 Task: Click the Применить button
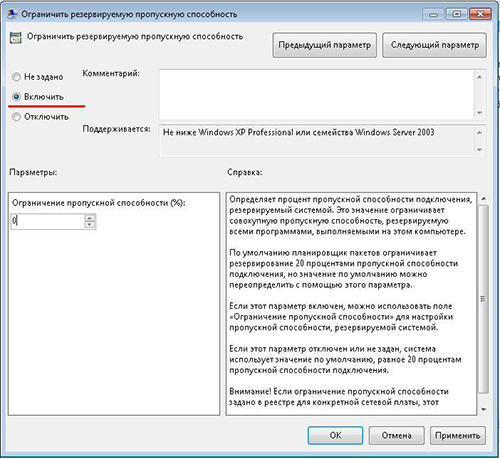pos(458,435)
